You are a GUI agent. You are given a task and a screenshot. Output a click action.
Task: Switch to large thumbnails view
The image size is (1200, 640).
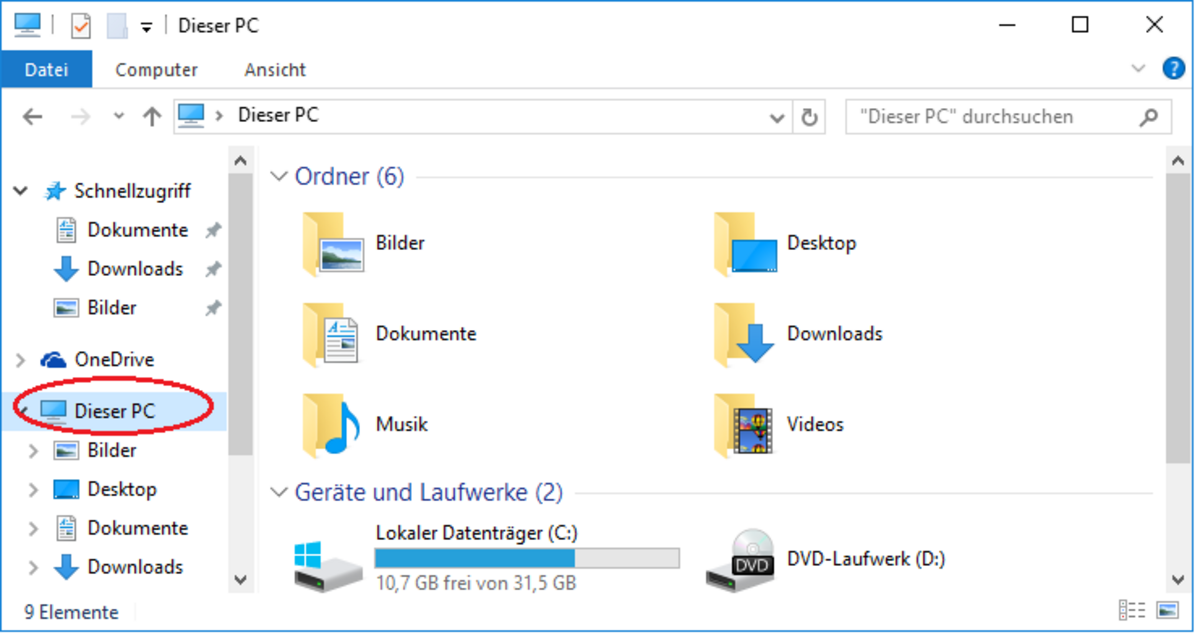1167,610
